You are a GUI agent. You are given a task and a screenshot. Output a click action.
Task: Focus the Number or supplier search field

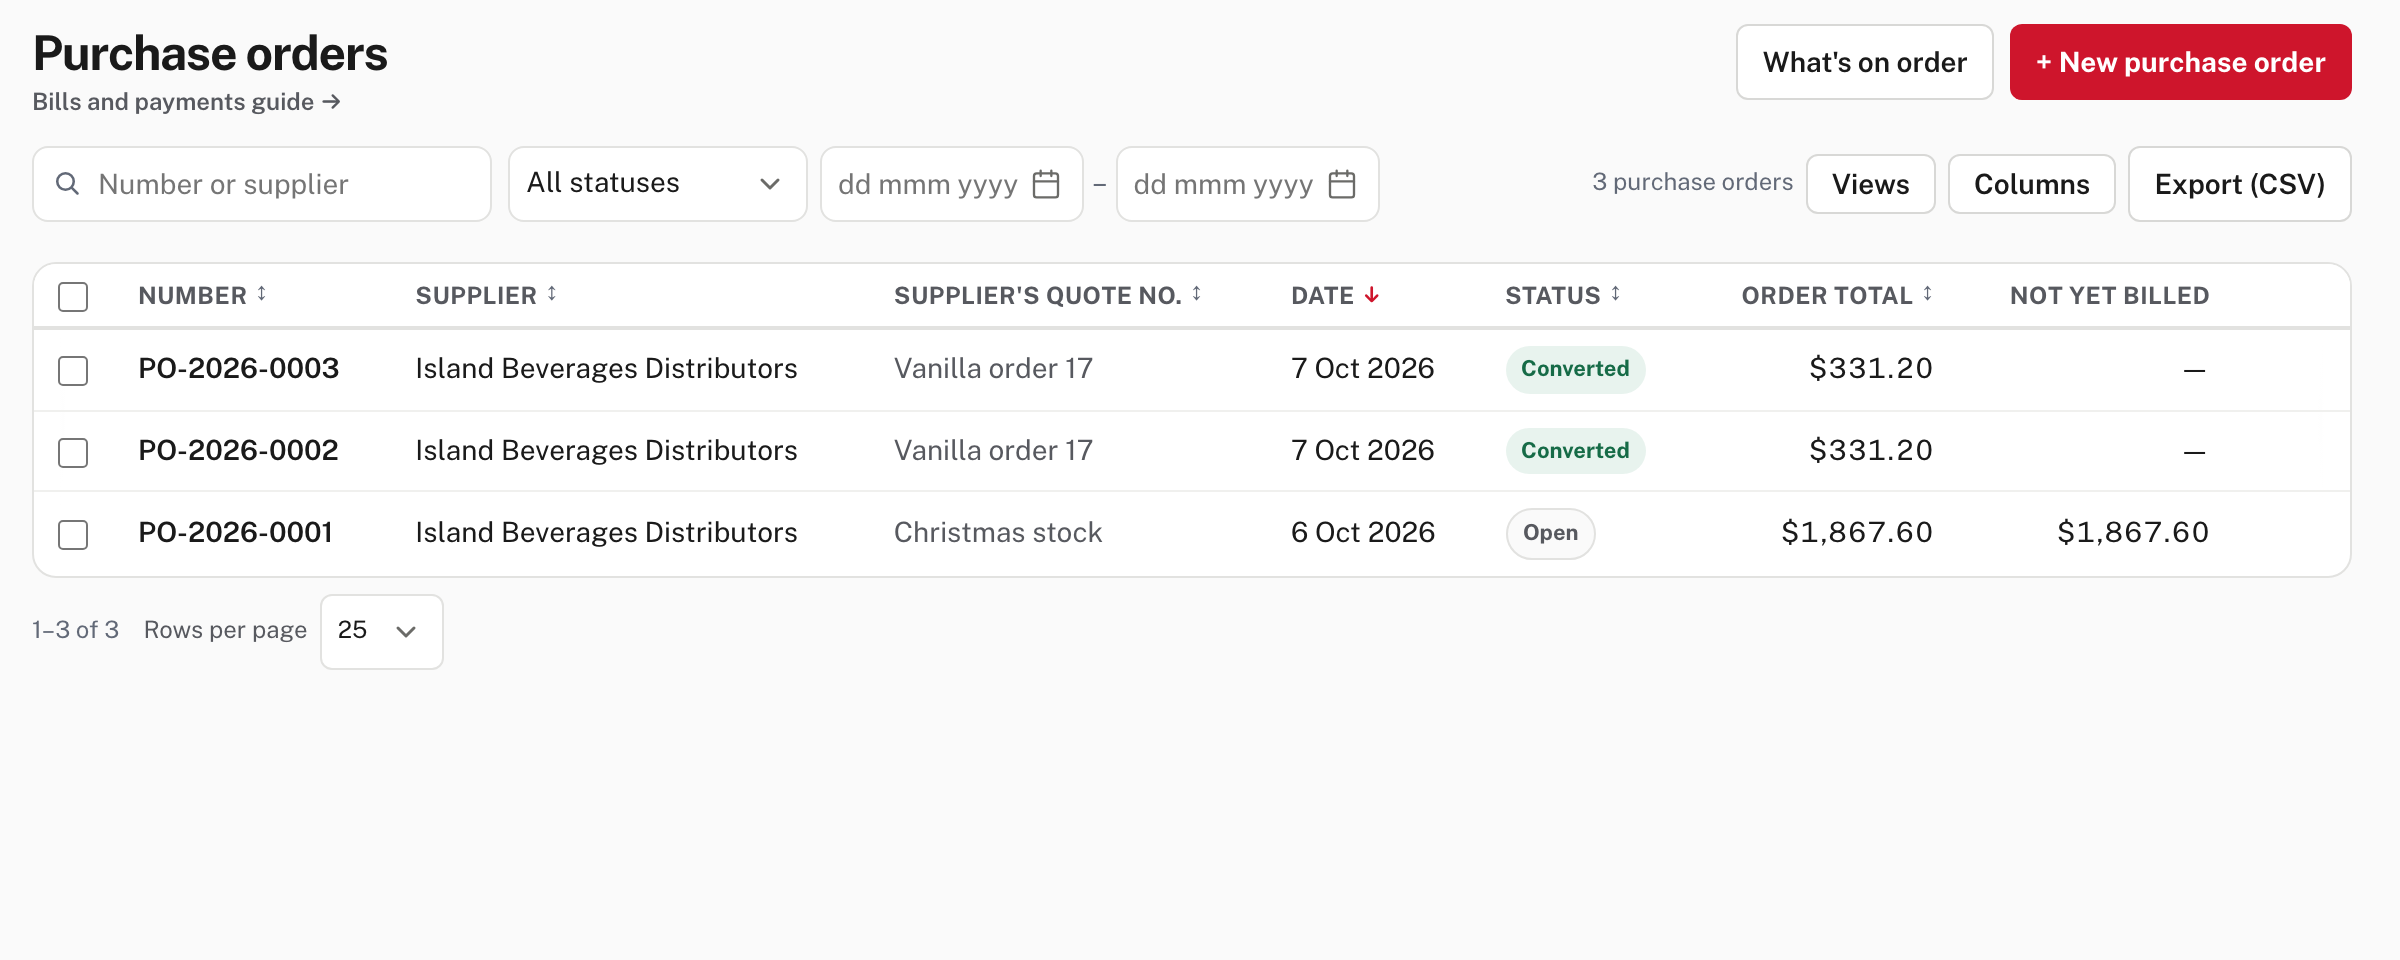tap(262, 184)
